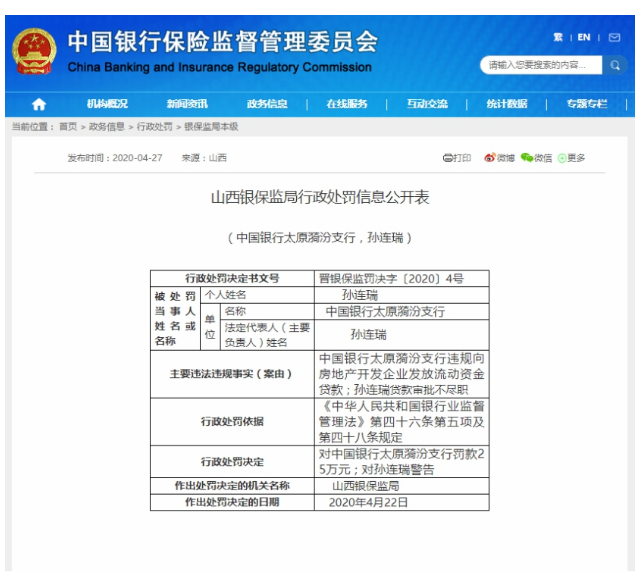Open the 政务信息 menu
The width and height of the screenshot is (642, 582).
267,104
